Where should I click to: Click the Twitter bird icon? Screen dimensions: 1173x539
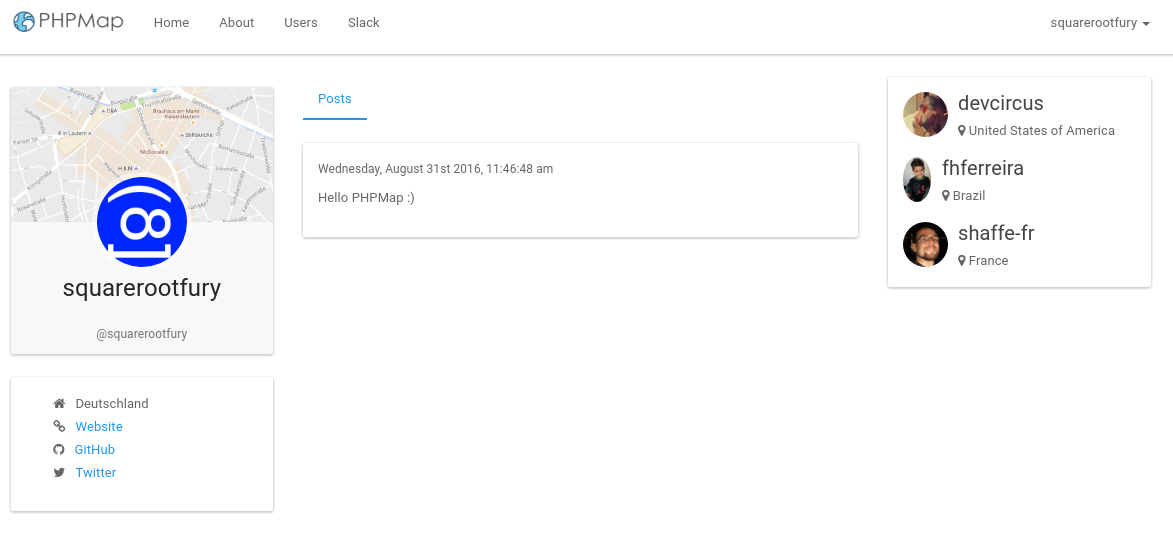click(x=59, y=473)
